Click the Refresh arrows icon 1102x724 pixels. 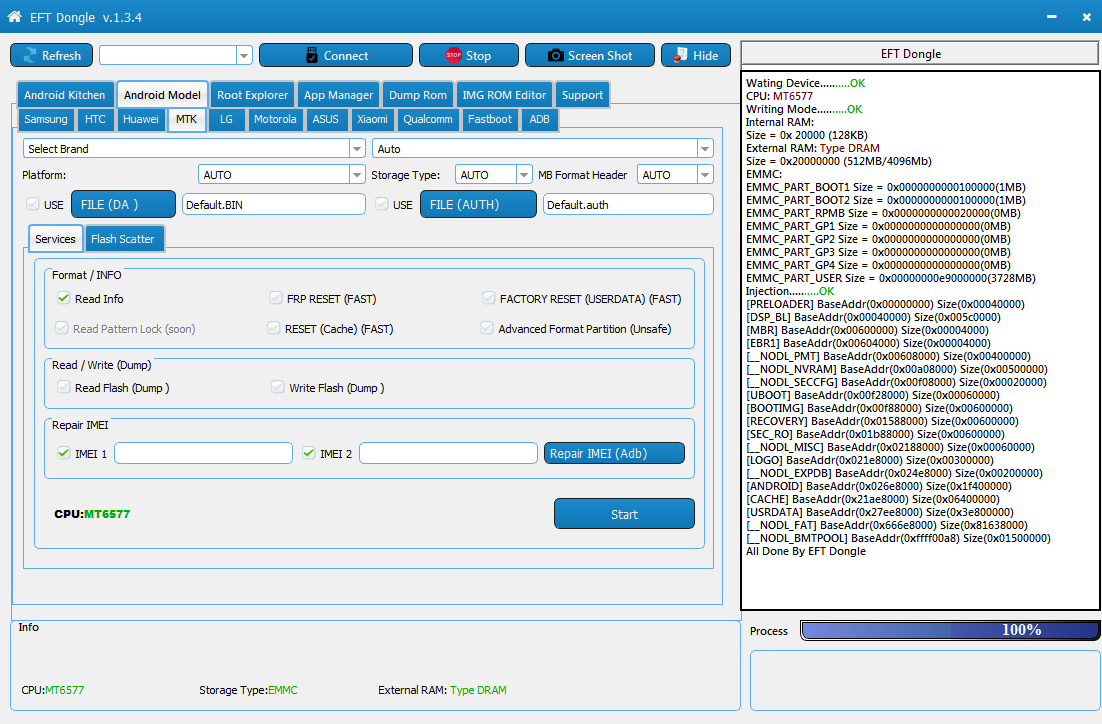coord(30,56)
